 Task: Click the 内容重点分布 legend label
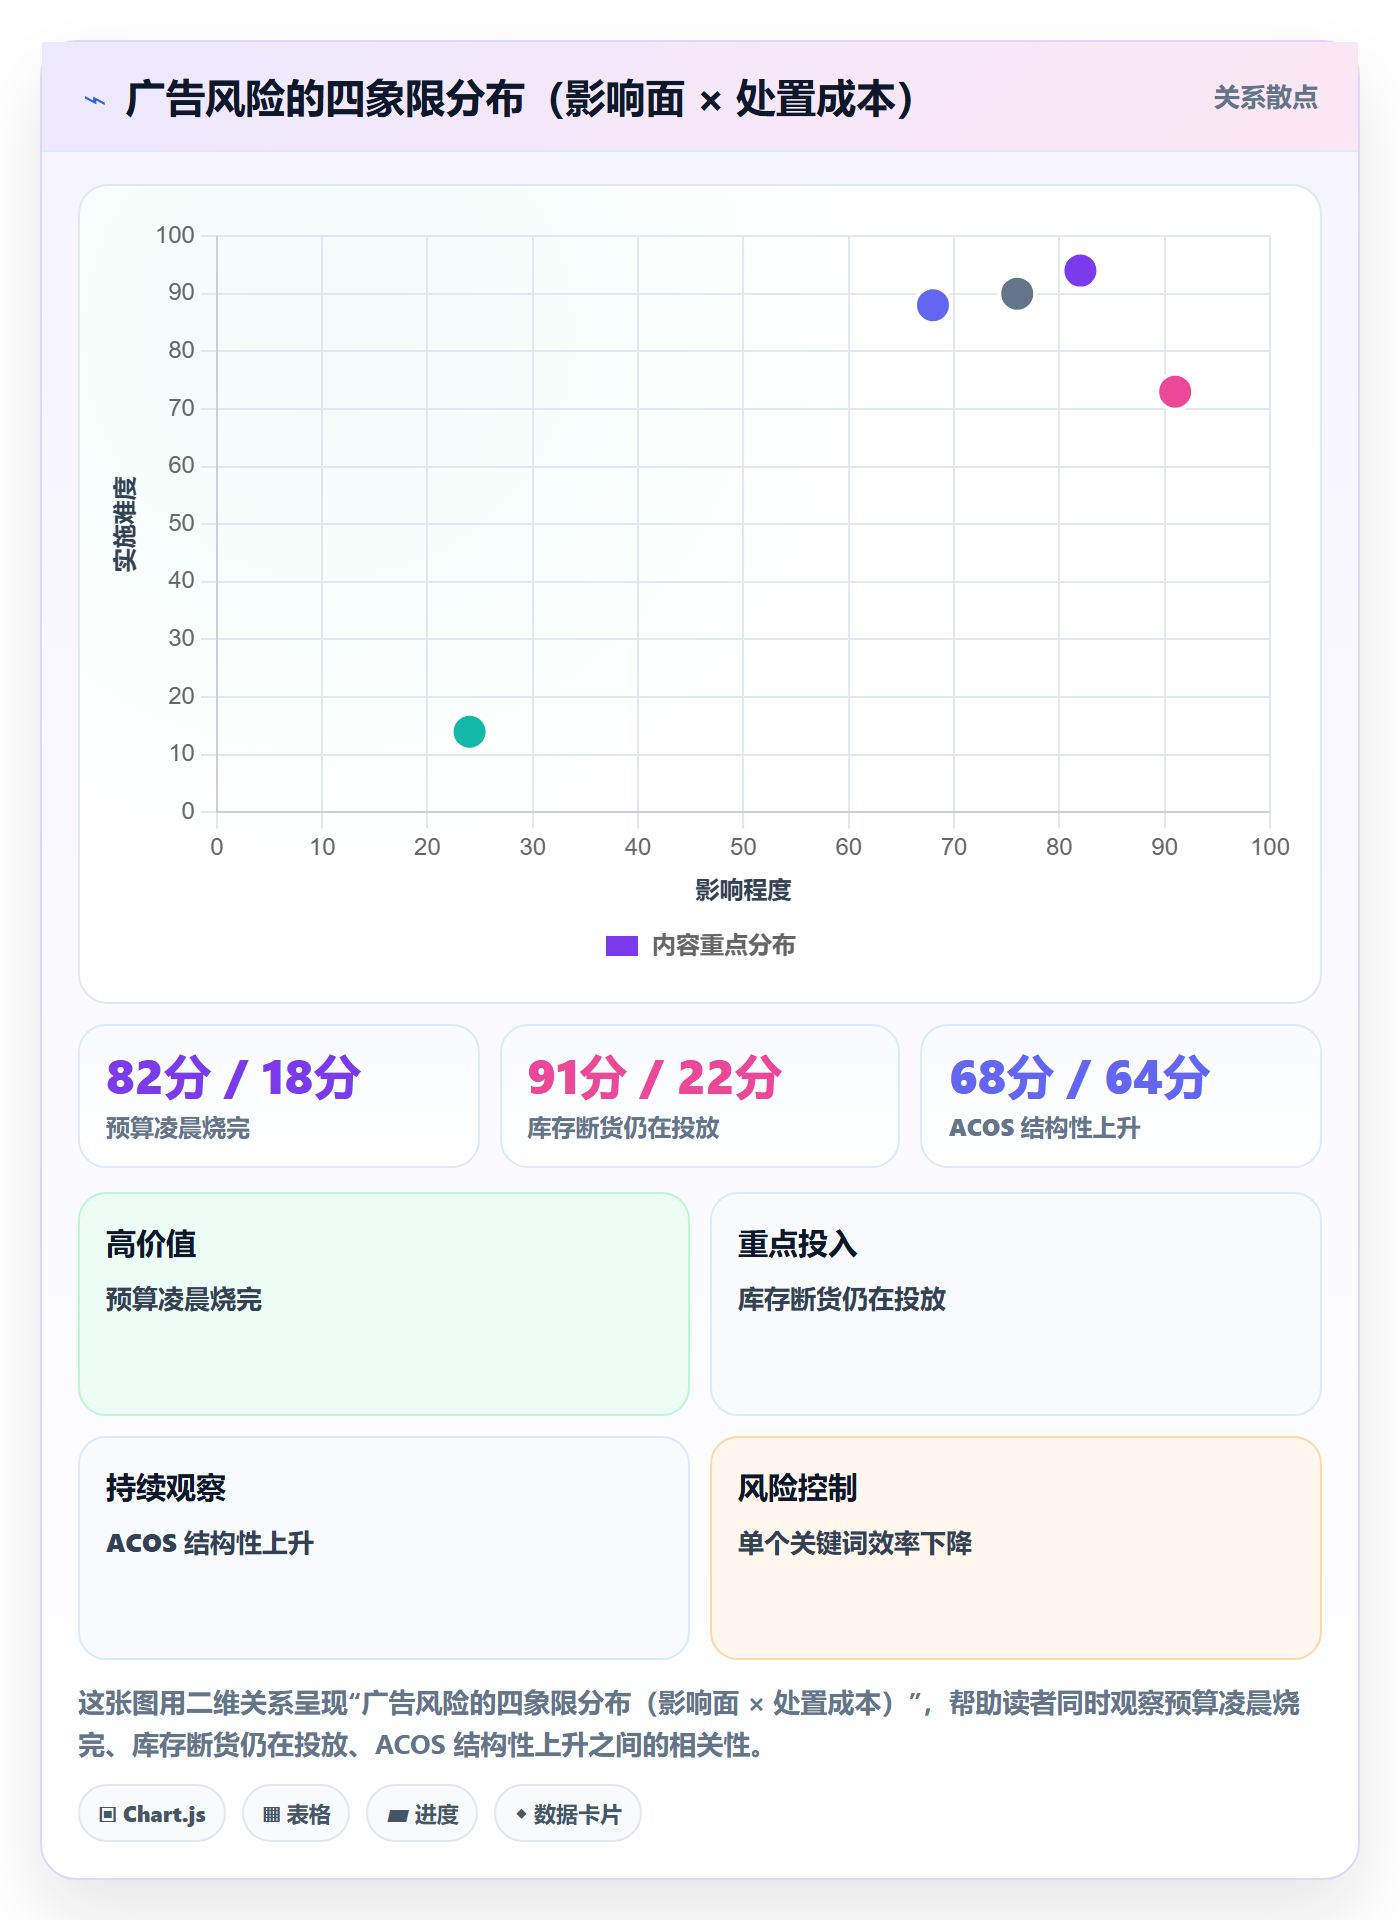pos(723,946)
